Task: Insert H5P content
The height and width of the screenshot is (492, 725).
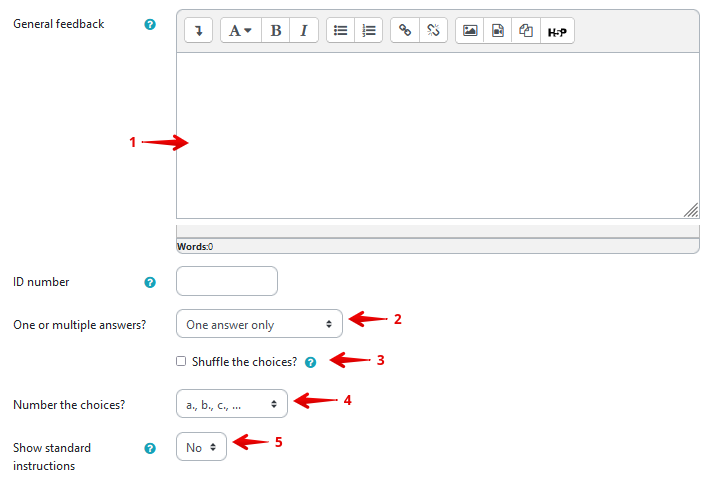Action: tap(557, 31)
